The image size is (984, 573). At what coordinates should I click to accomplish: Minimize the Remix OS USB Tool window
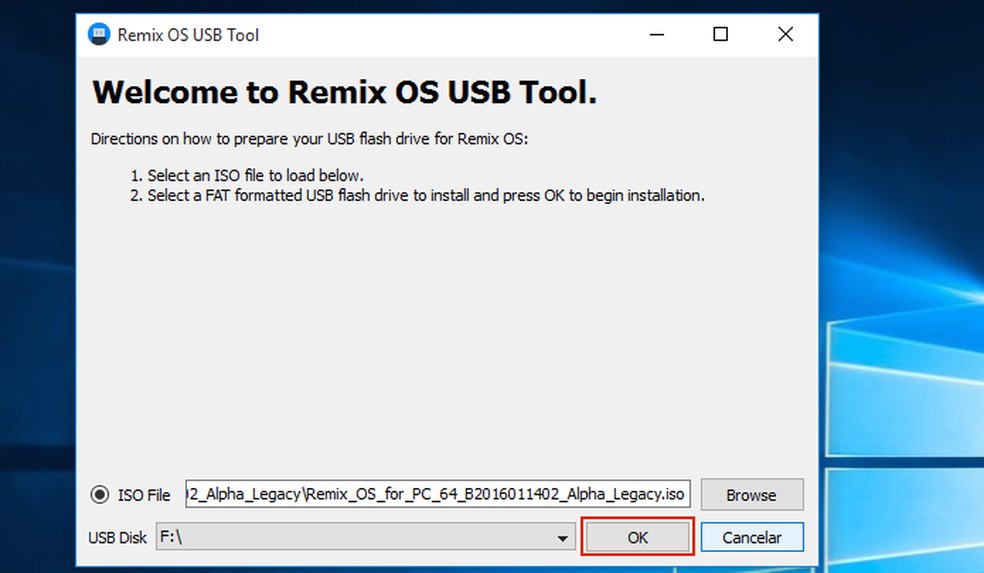[x=654, y=35]
